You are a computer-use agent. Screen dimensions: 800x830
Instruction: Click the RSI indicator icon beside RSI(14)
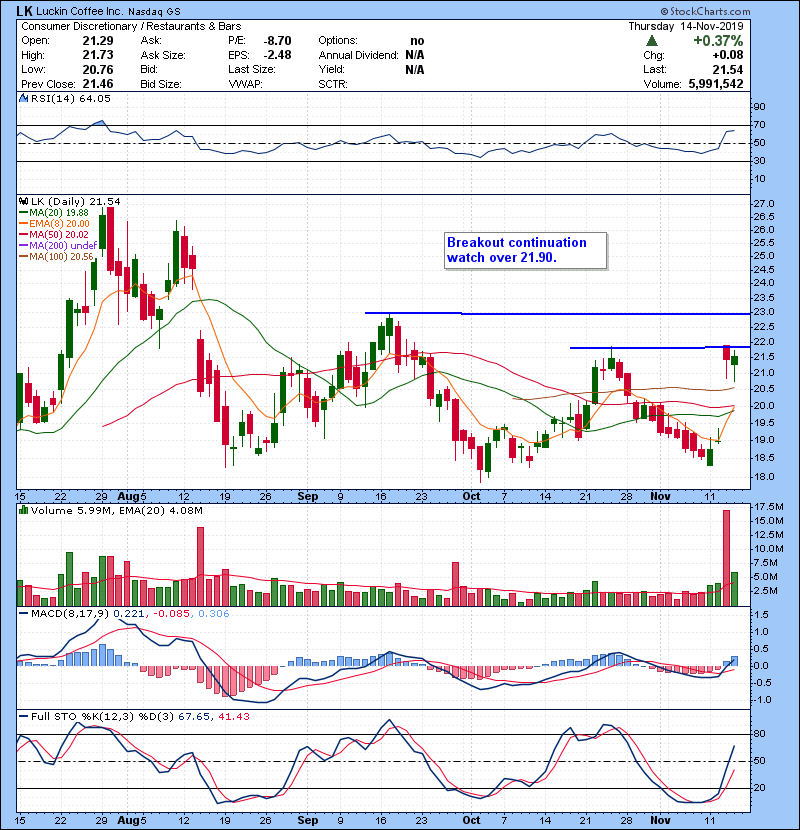(23, 98)
